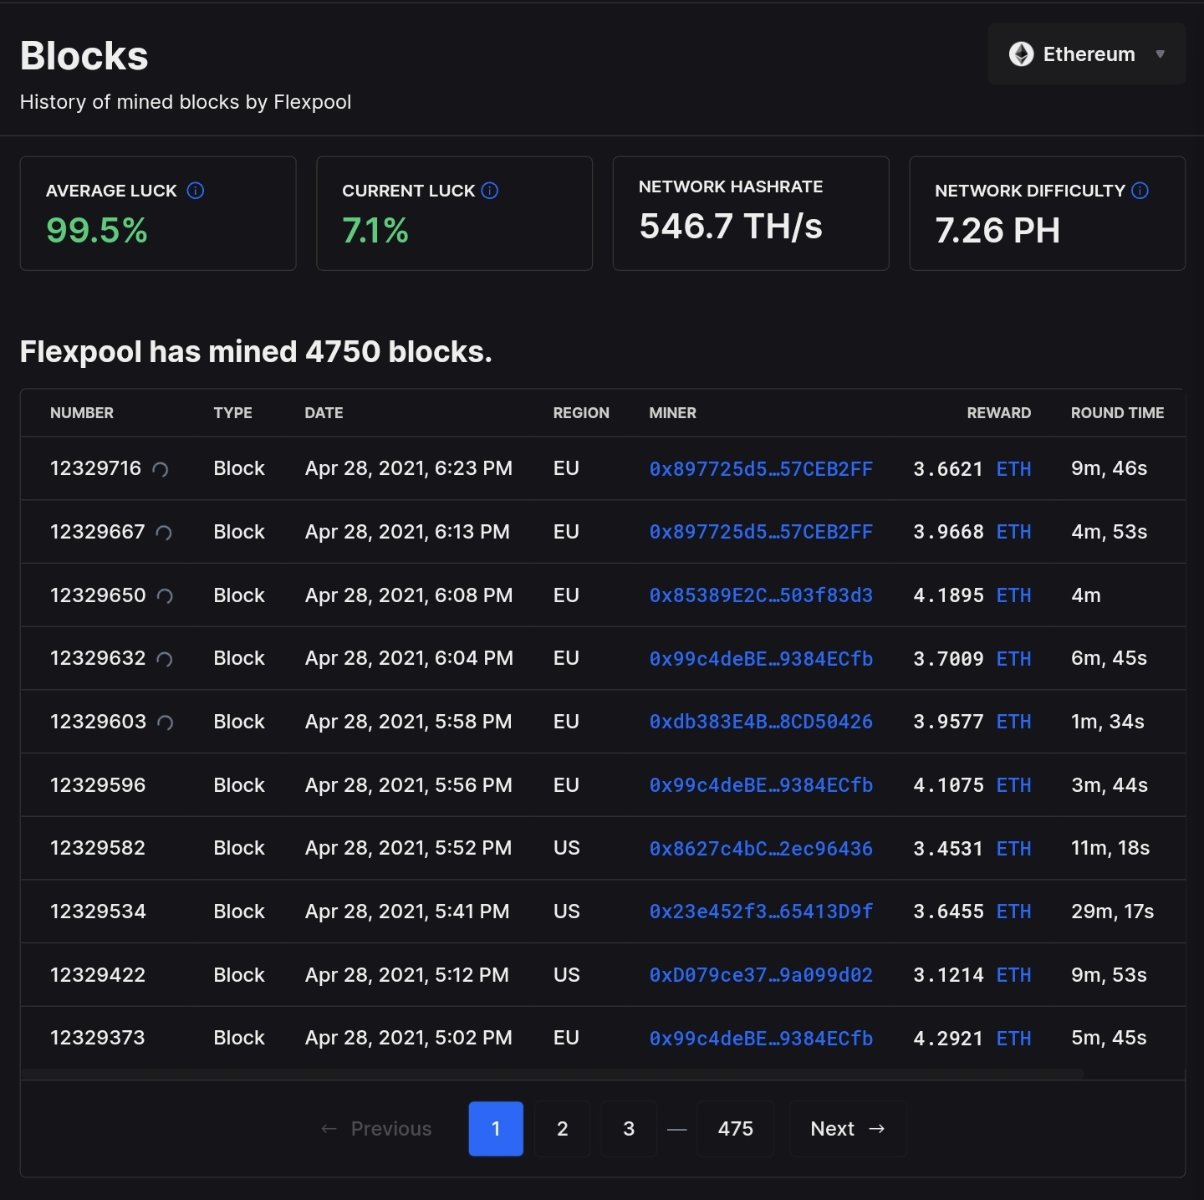Screen dimensions: 1204x1200
Task: Select block number 12329534
Action: click(98, 911)
